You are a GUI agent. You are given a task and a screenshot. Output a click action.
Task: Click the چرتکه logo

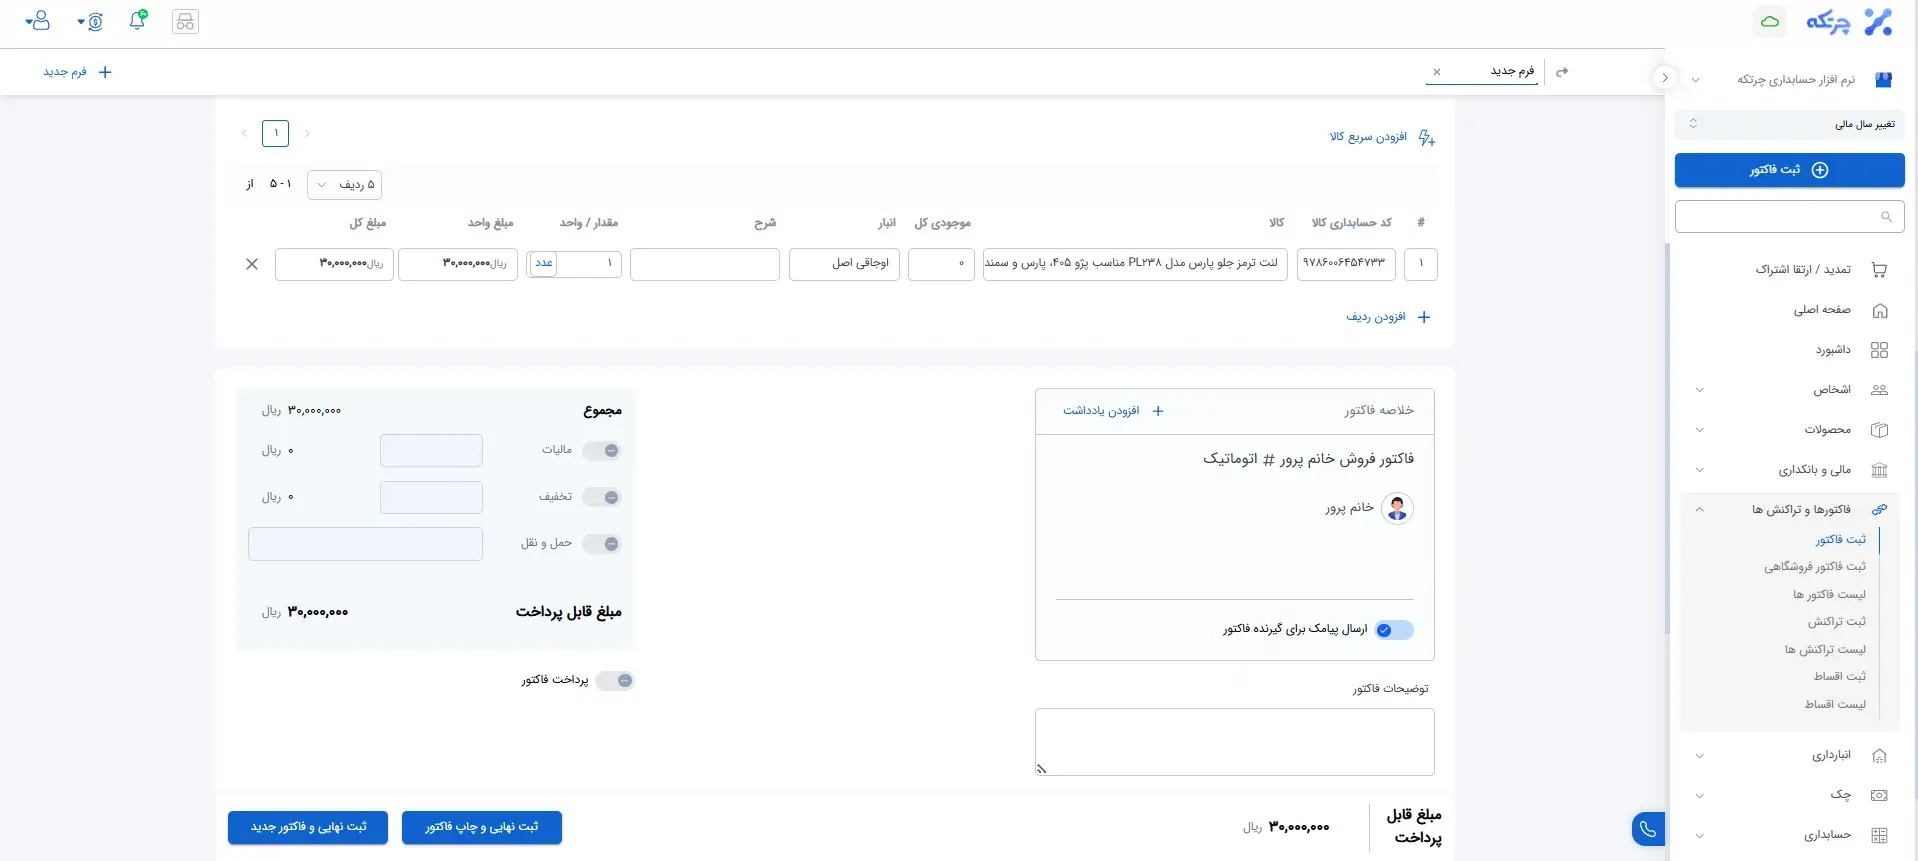pyautogui.click(x=1849, y=21)
